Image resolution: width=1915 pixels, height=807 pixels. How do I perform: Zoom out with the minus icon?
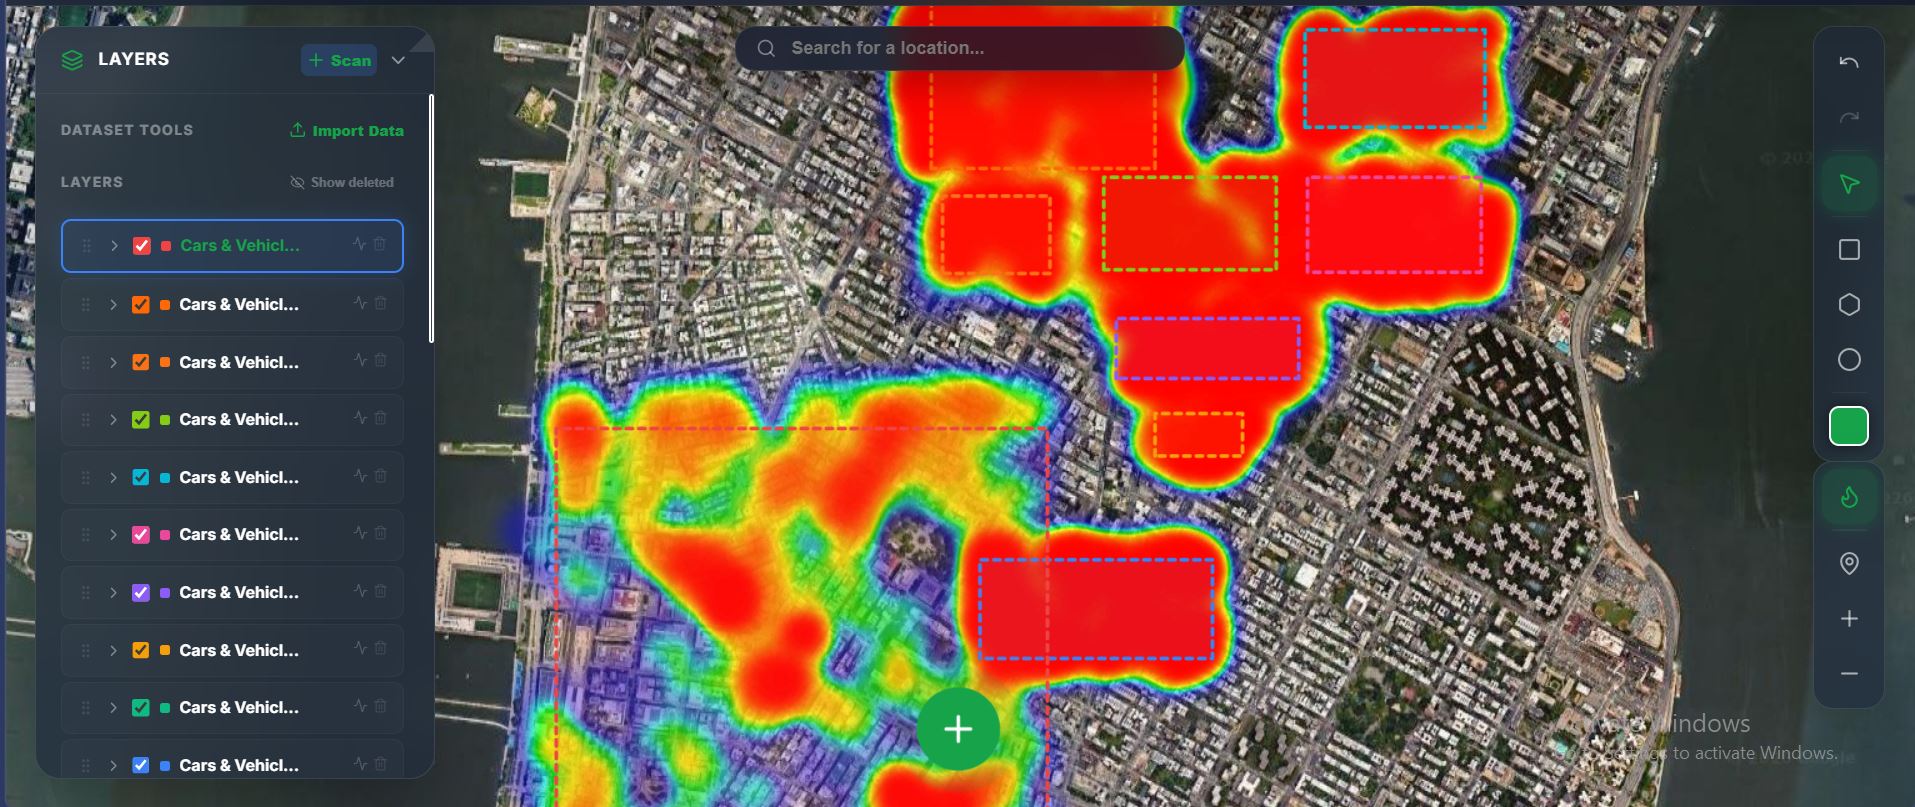[1848, 674]
